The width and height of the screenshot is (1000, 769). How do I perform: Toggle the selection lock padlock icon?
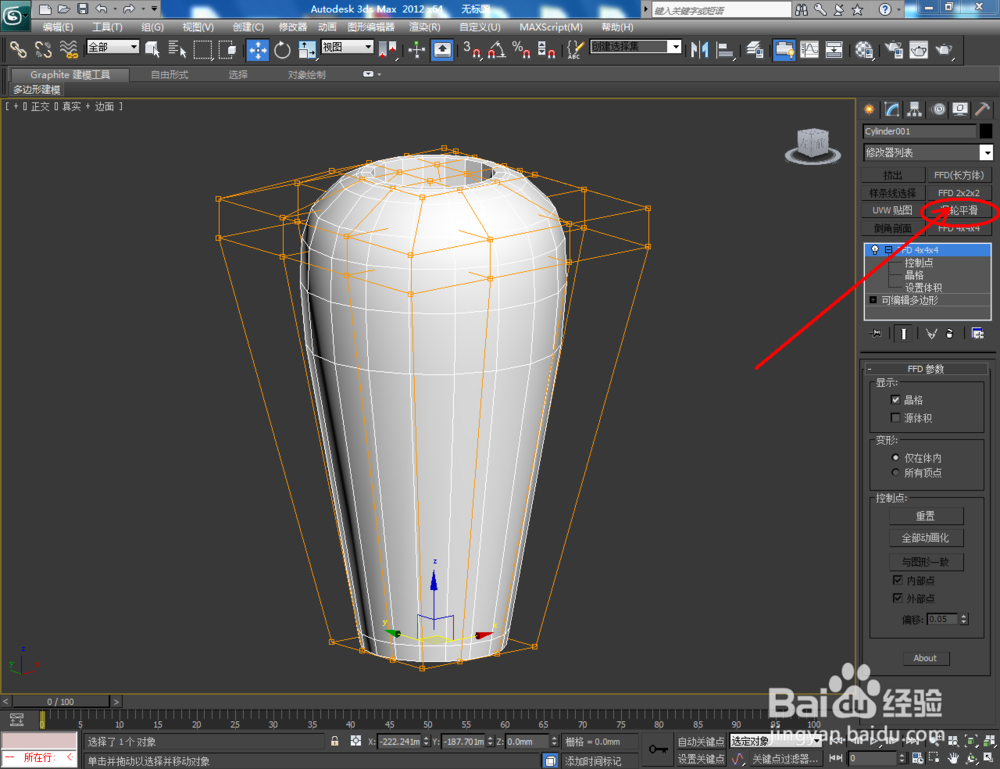(x=334, y=741)
